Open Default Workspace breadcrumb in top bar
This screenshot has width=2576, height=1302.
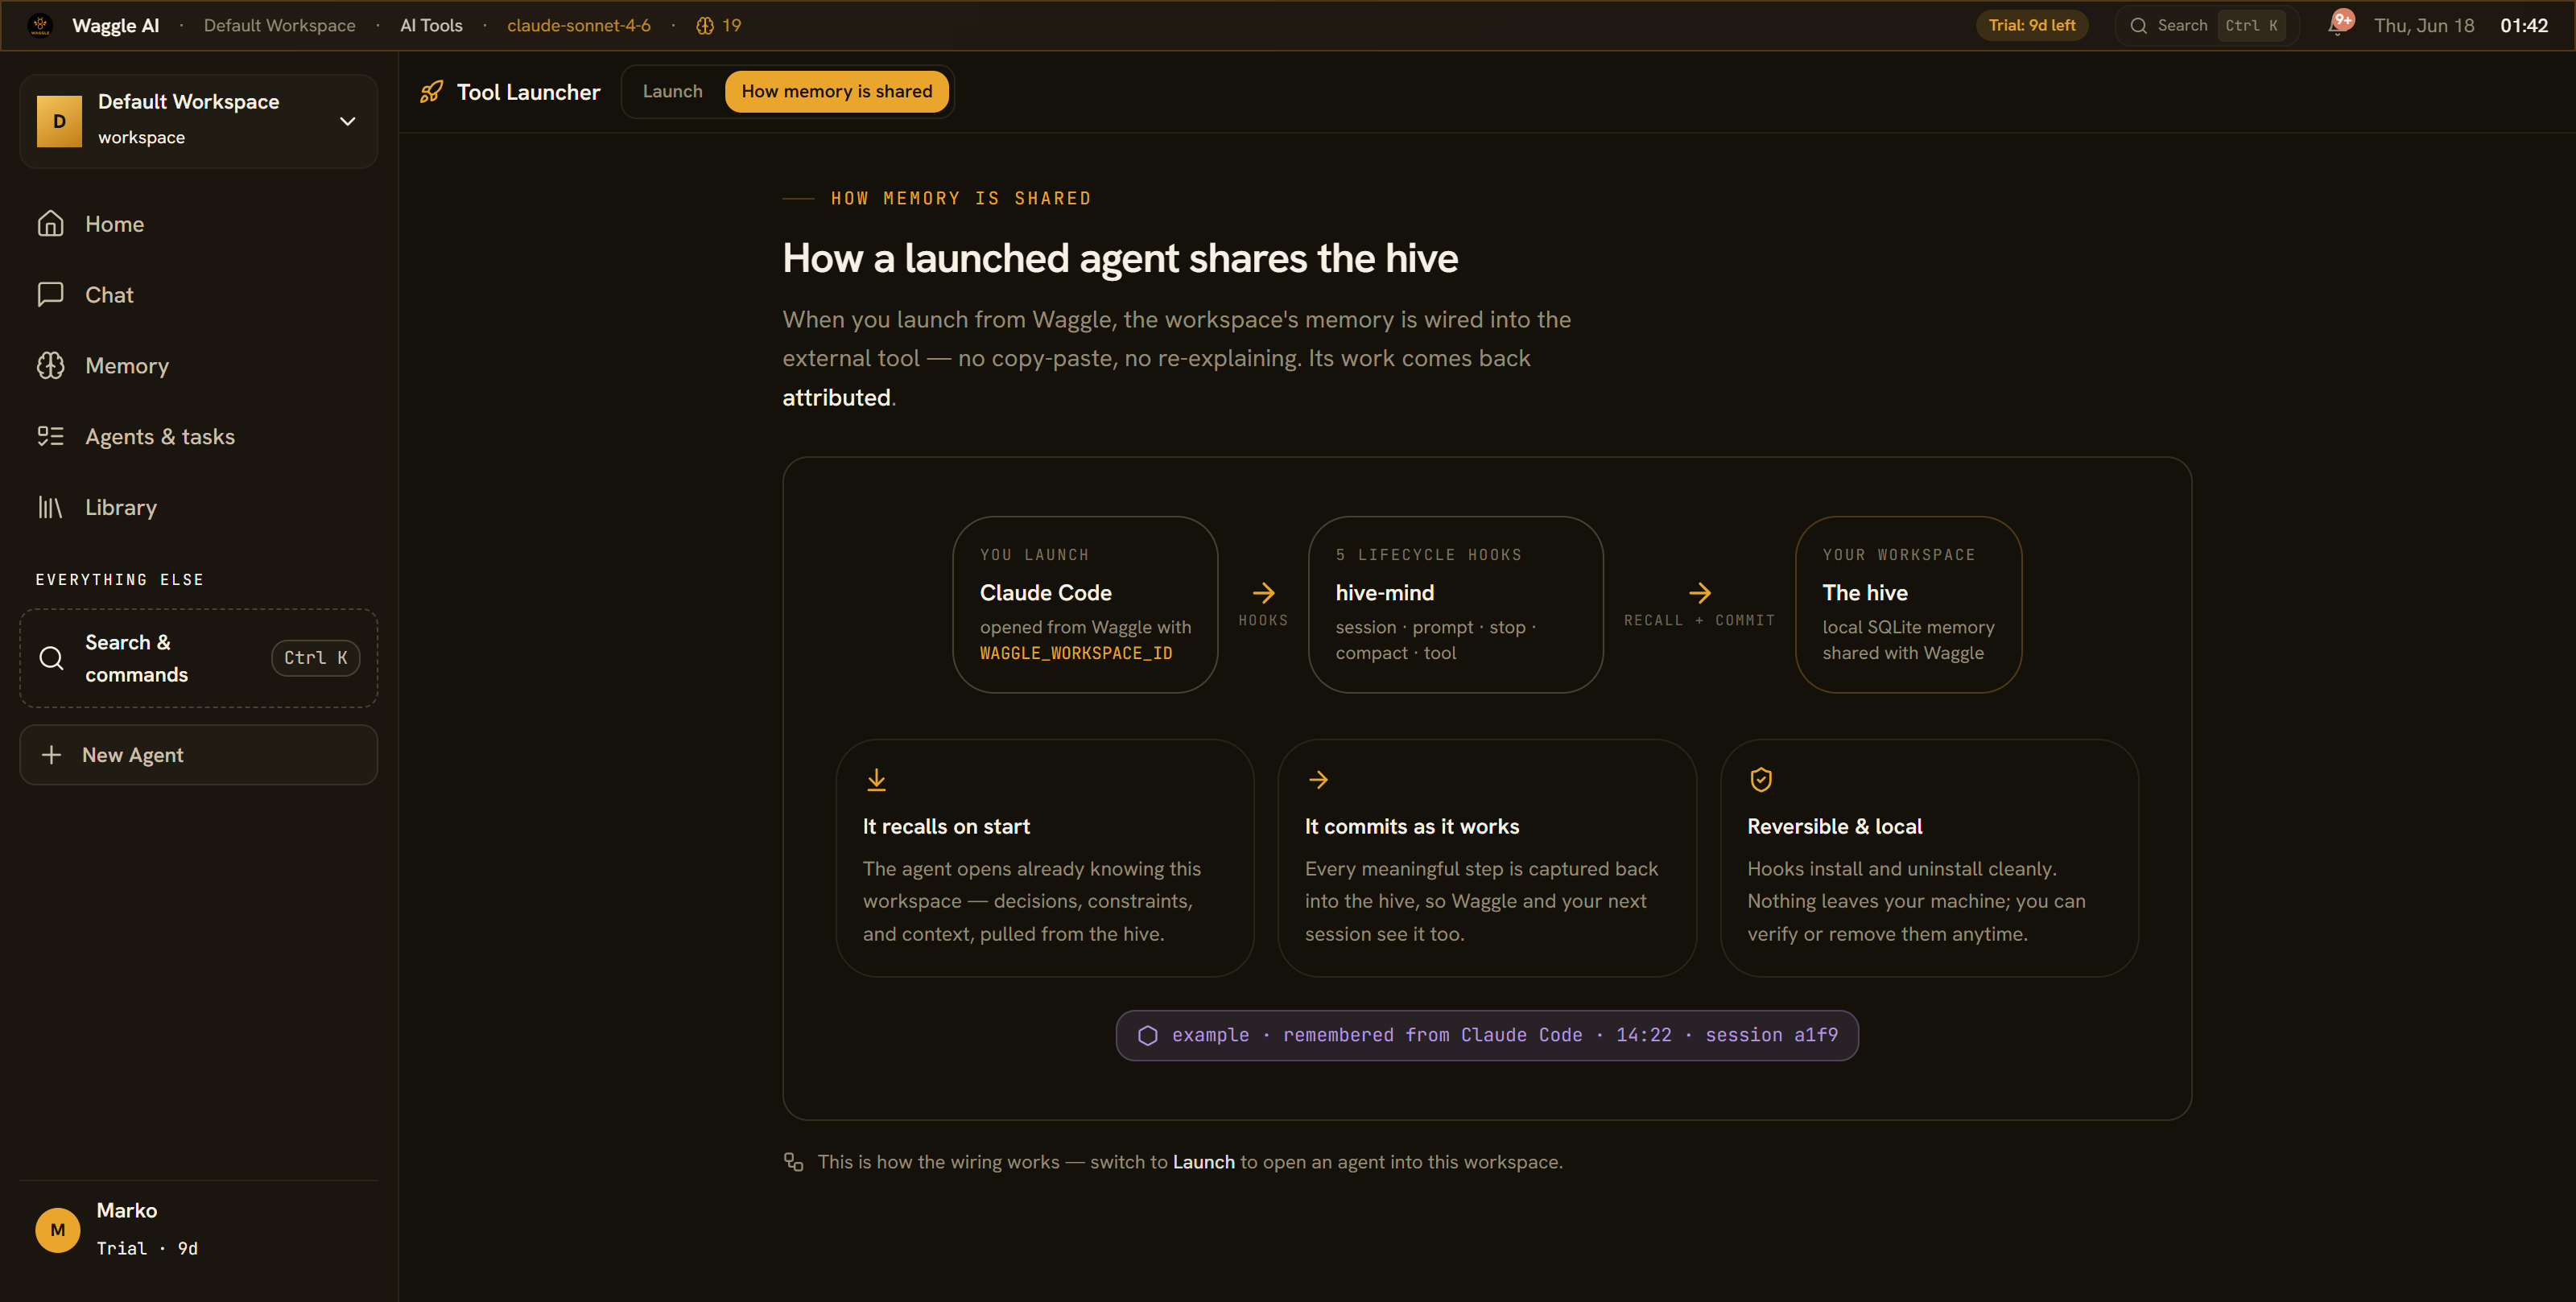pos(280,25)
